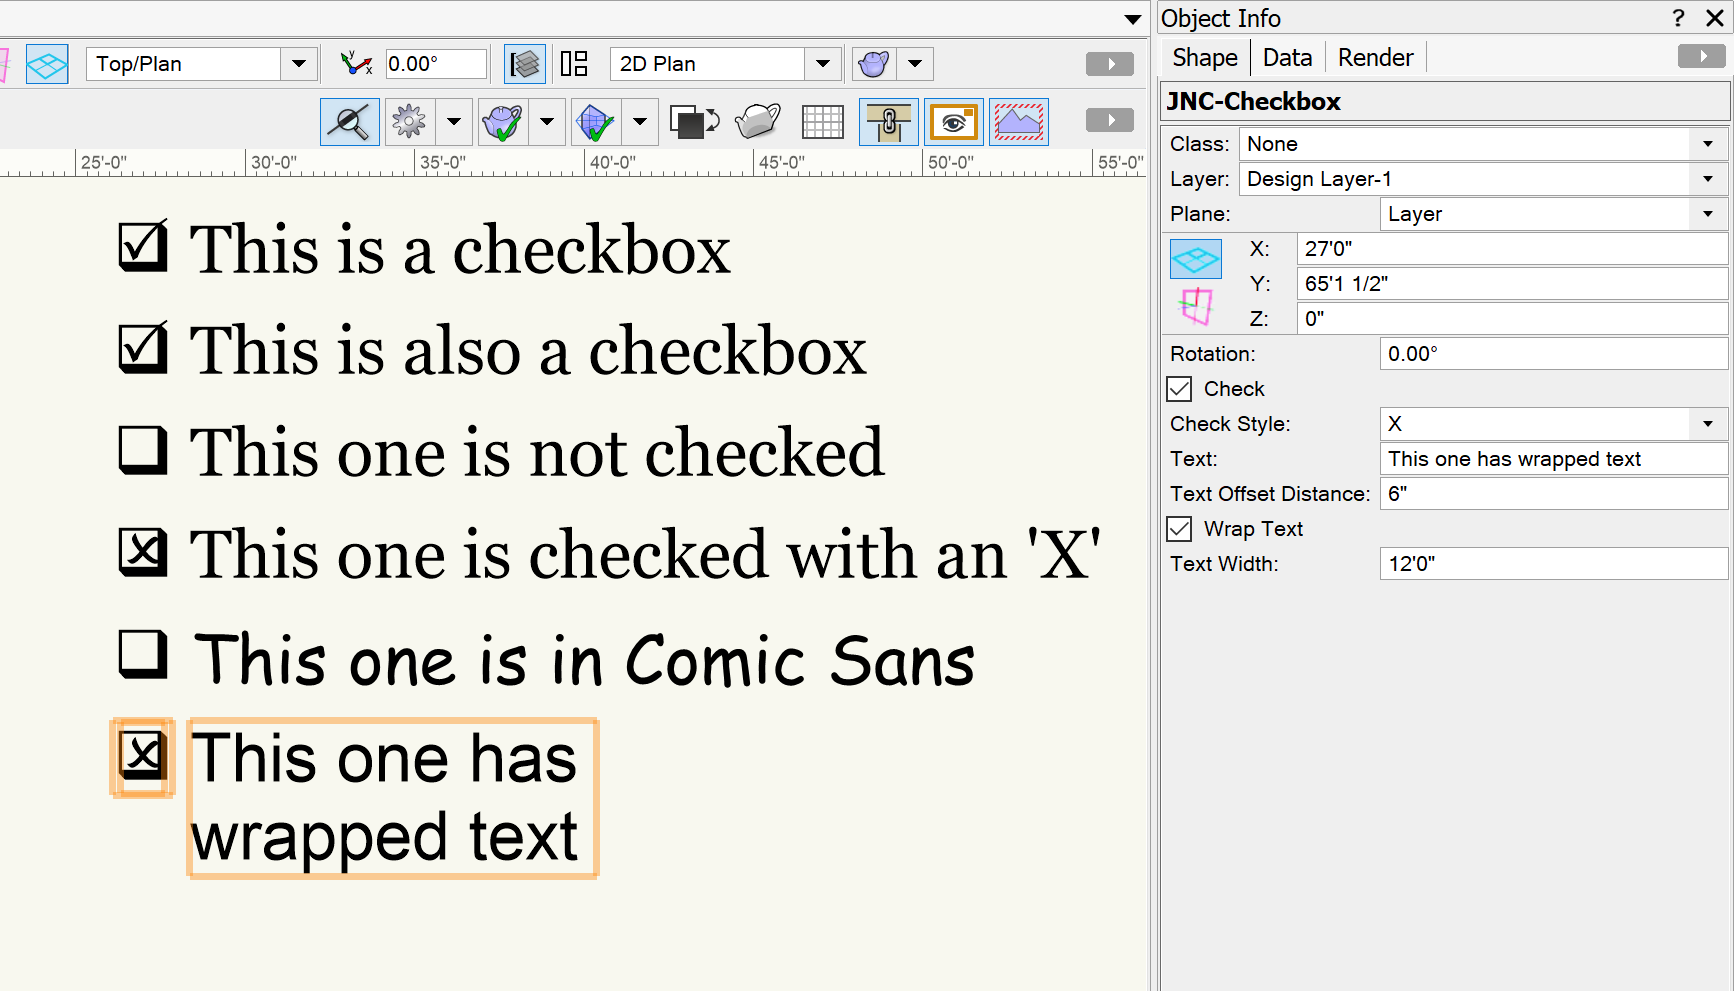Click the Render teapot icon in the view bar
This screenshot has height=991, width=1734.
[x=871, y=63]
